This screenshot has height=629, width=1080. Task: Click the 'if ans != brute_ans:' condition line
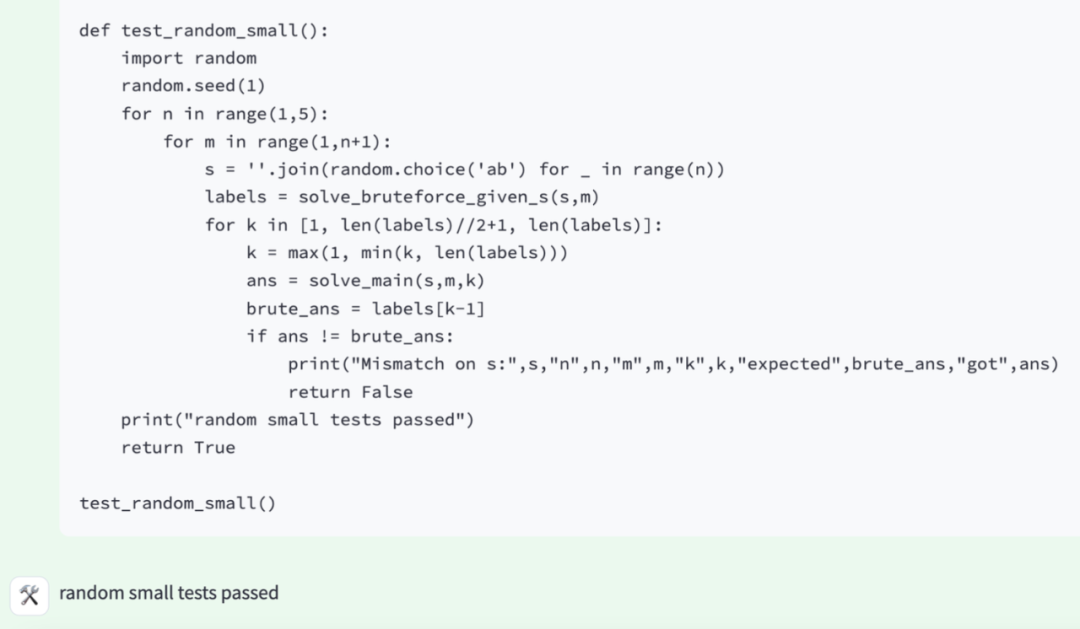pyautogui.click(x=350, y=336)
